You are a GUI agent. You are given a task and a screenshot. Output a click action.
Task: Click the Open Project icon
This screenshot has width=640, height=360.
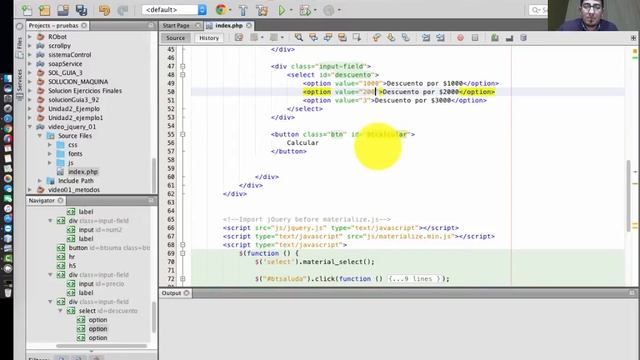[63, 10]
